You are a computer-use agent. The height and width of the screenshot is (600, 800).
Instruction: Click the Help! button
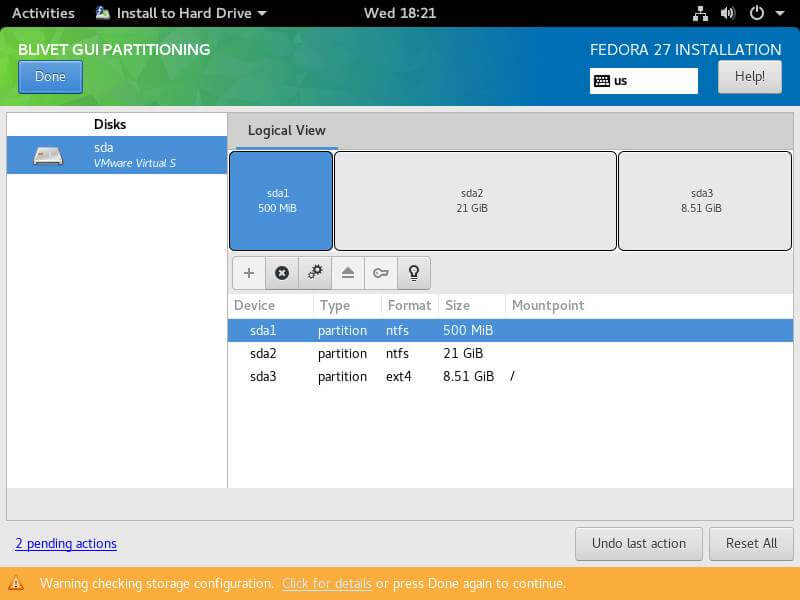coord(749,77)
